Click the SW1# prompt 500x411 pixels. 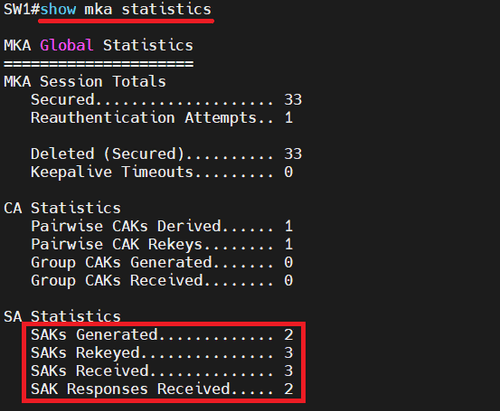[22, 9]
